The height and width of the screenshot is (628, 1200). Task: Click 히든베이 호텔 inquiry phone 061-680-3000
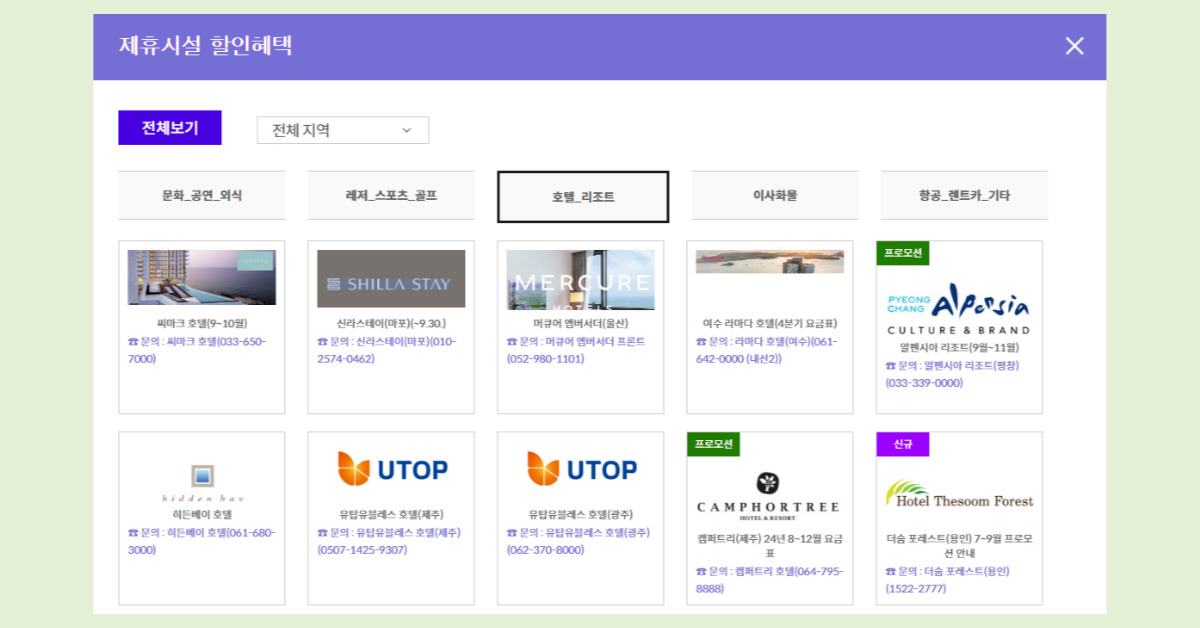point(201,541)
